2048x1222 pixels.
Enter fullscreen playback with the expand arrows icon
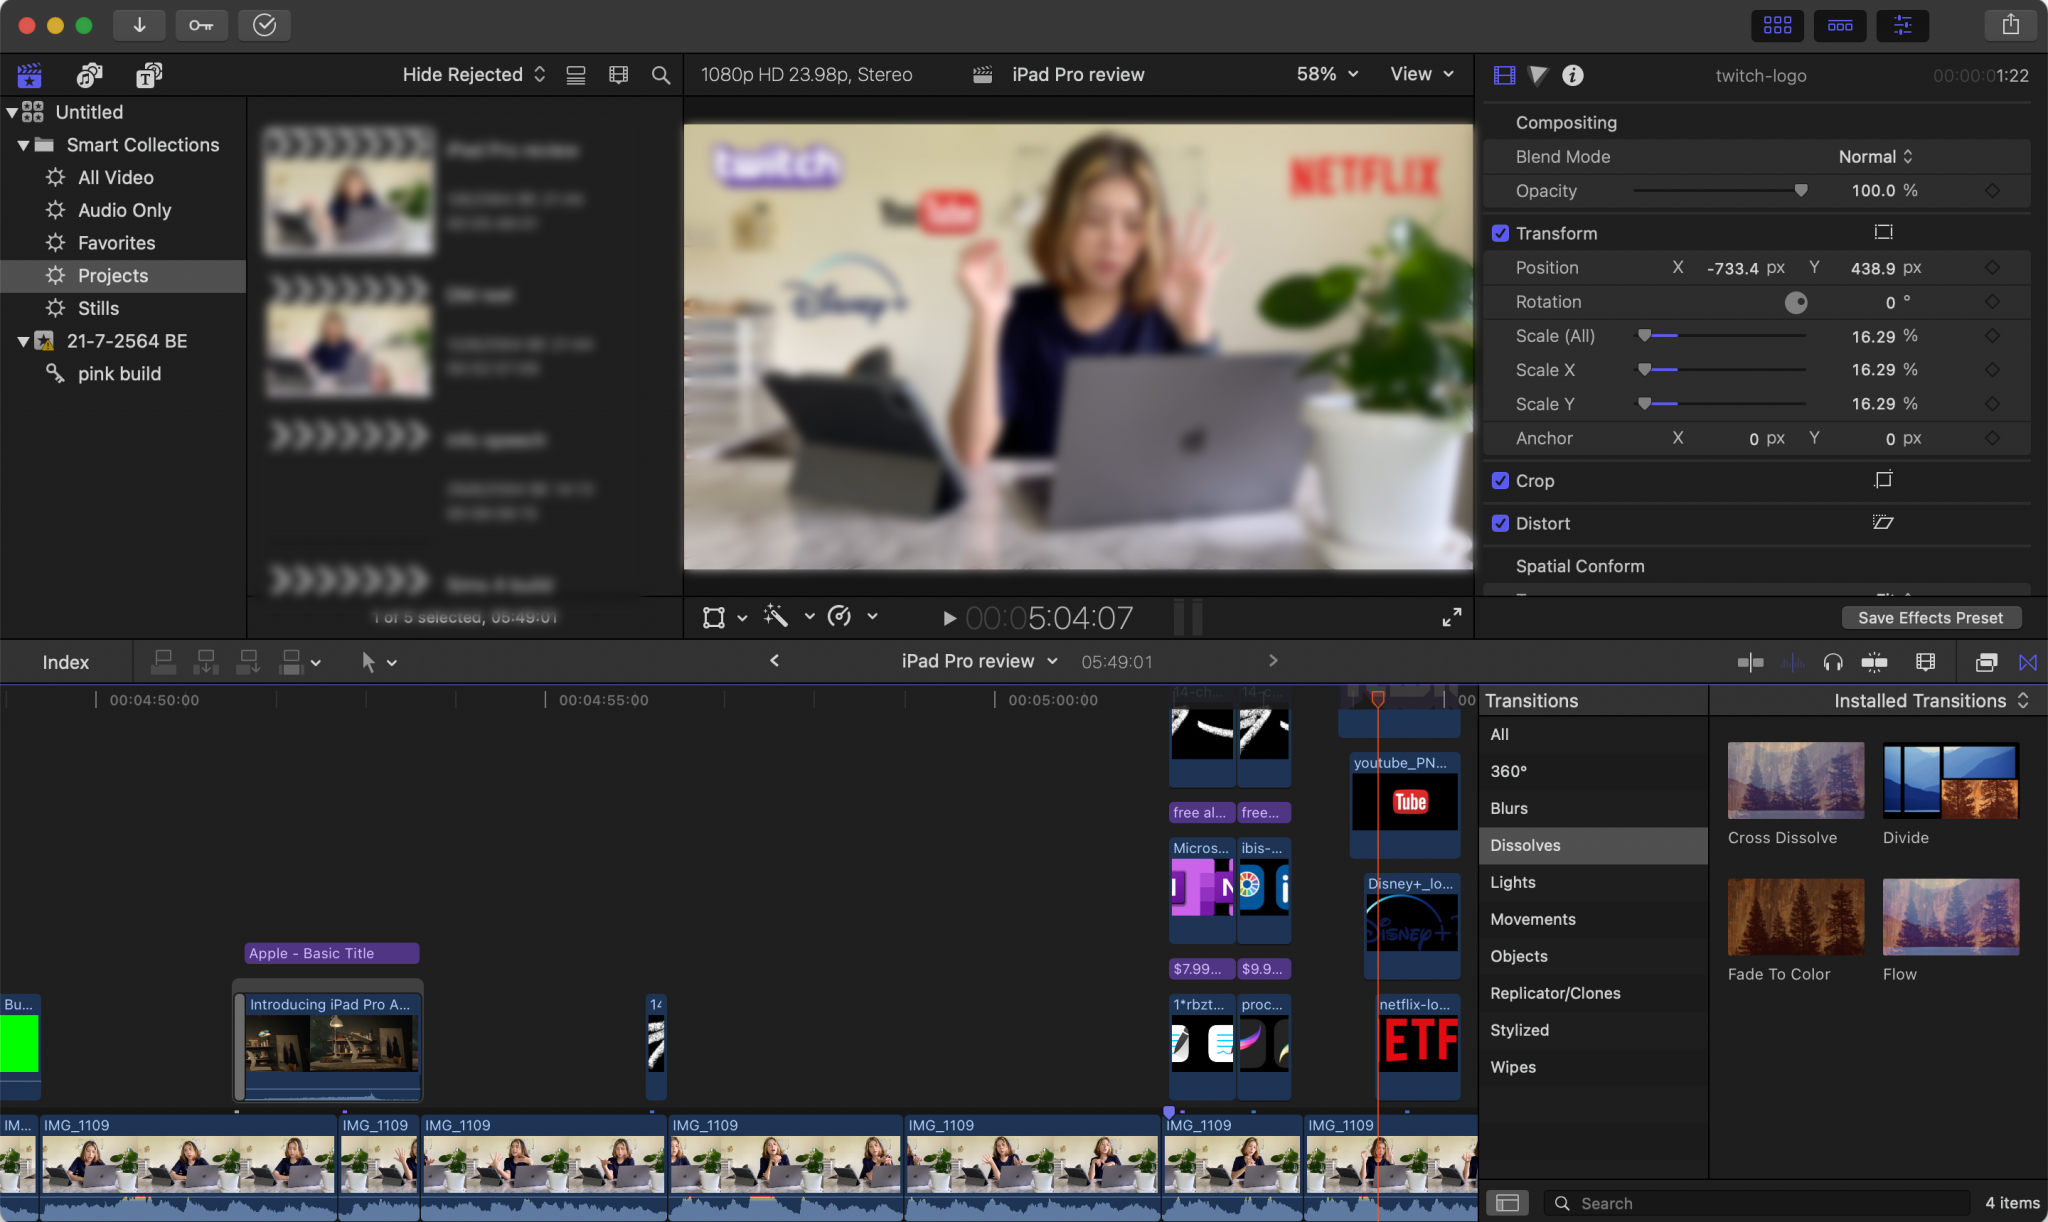tap(1451, 618)
